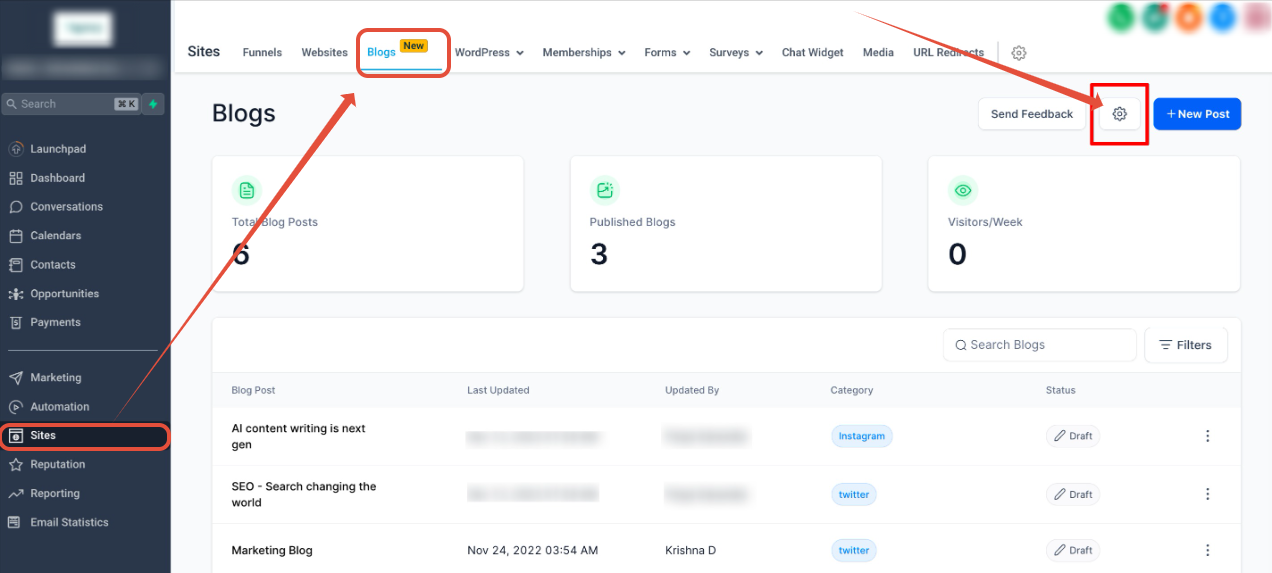Click the Calendars sidebar icon
This screenshot has height=573, width=1272.
[x=15, y=236]
